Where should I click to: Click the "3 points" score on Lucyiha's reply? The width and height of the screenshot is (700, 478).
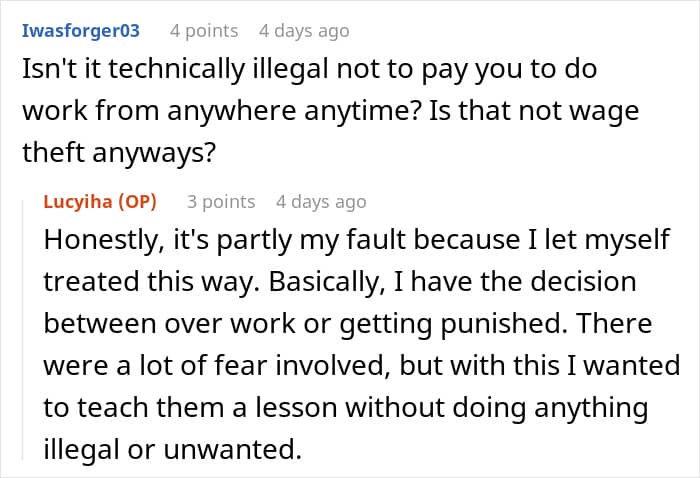[221, 201]
